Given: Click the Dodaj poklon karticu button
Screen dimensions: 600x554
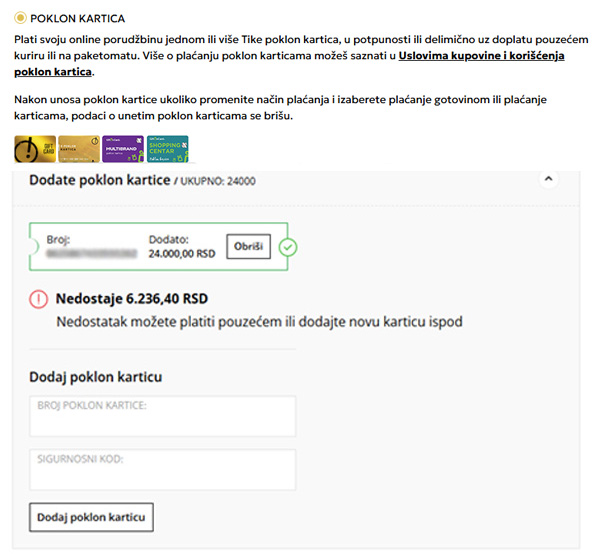Looking at the screenshot, I should point(91,517).
